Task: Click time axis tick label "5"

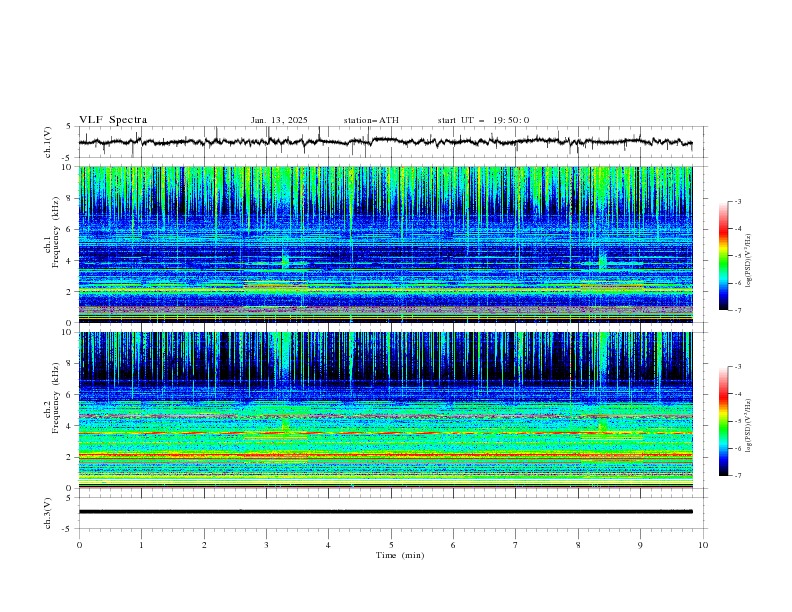Action: coord(391,545)
